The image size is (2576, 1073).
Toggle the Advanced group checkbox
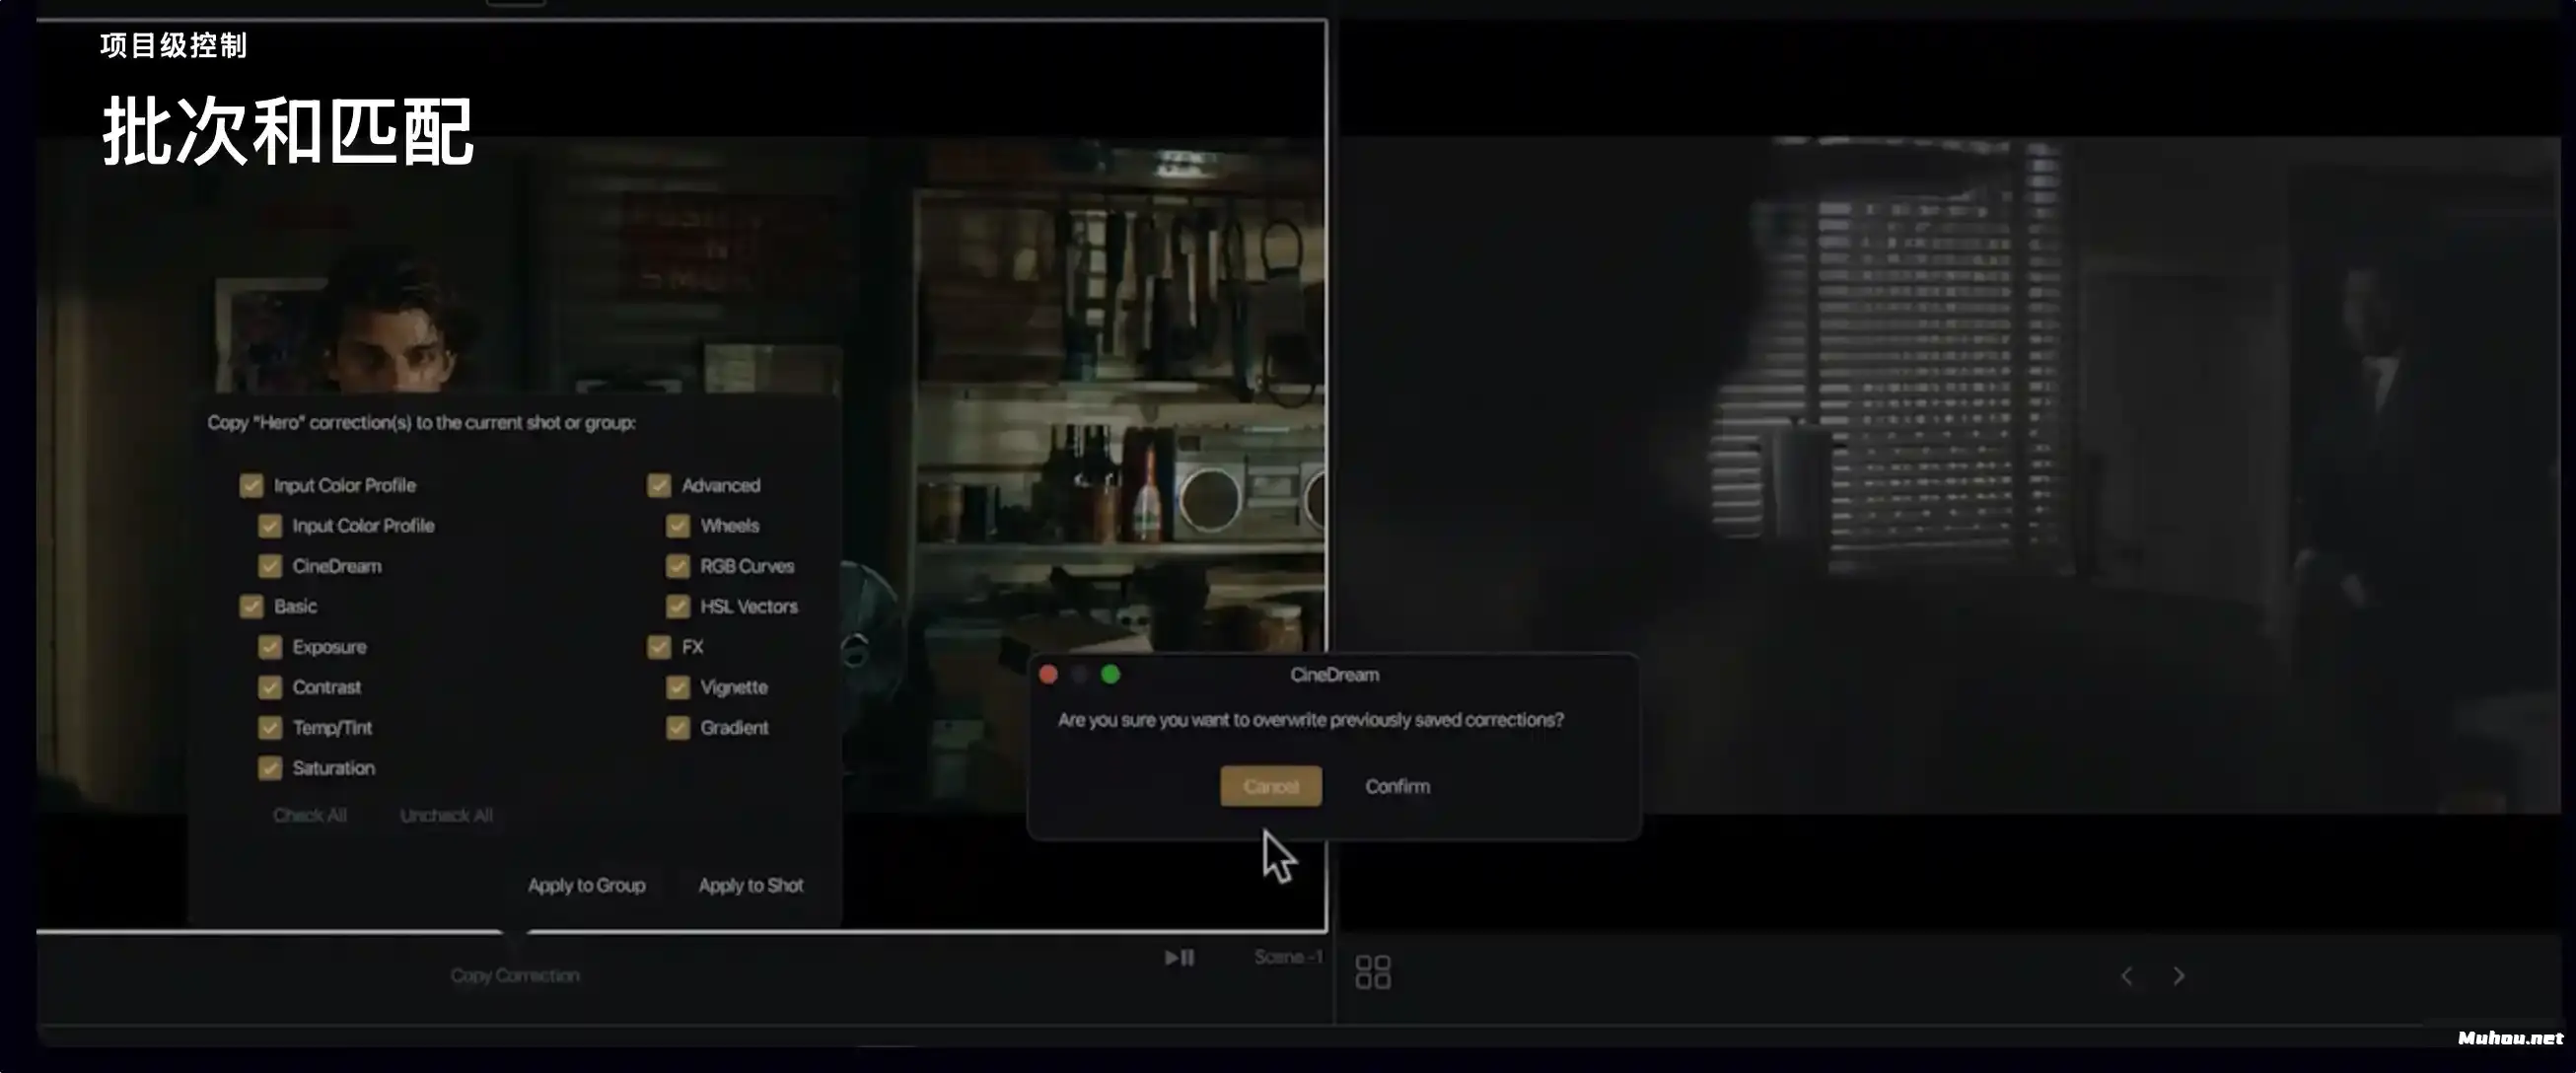659,485
